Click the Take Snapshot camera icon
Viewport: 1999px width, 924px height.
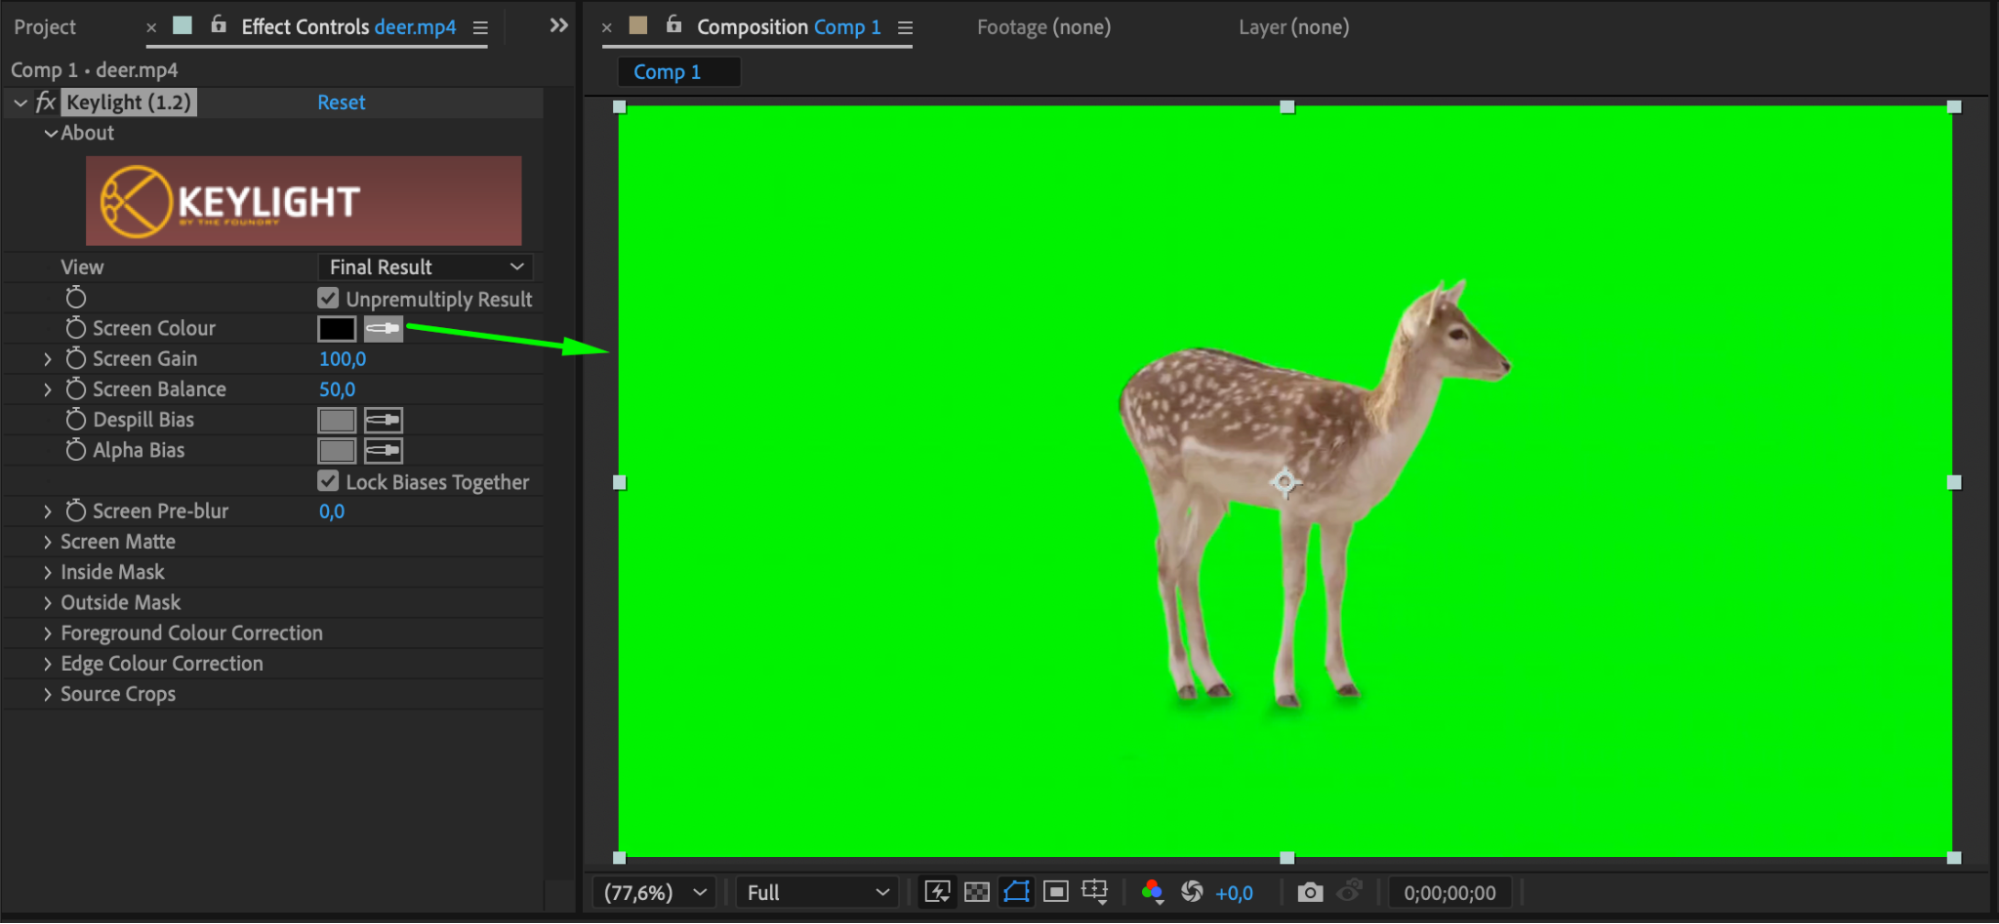pyautogui.click(x=1309, y=892)
